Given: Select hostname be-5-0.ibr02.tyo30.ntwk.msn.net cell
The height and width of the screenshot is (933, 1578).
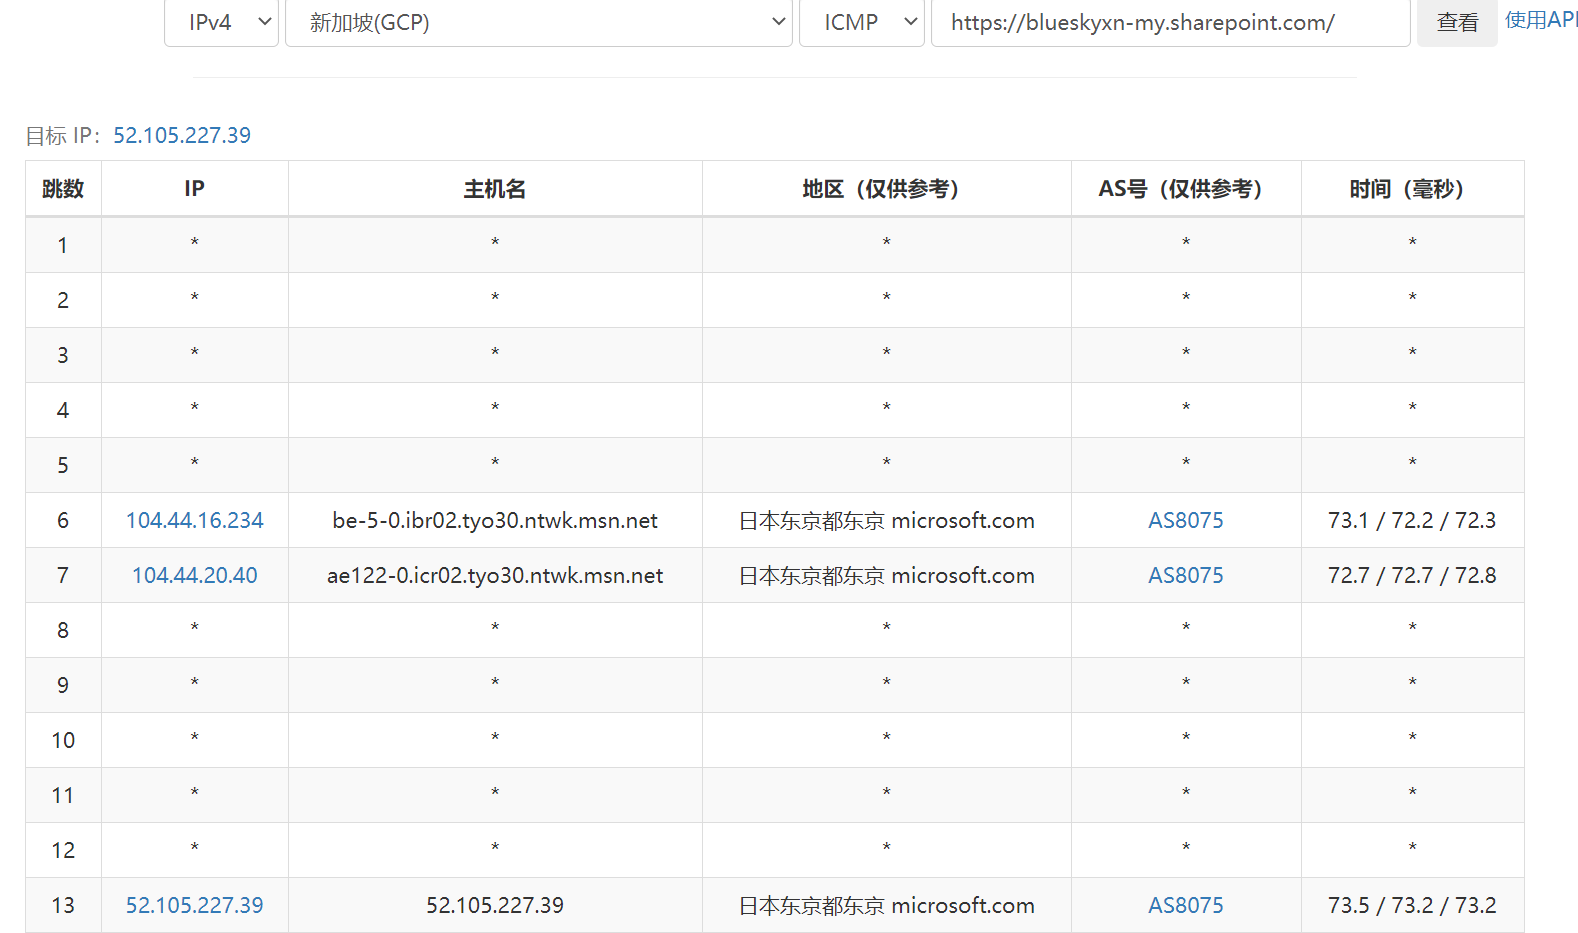Looking at the screenshot, I should click(495, 520).
